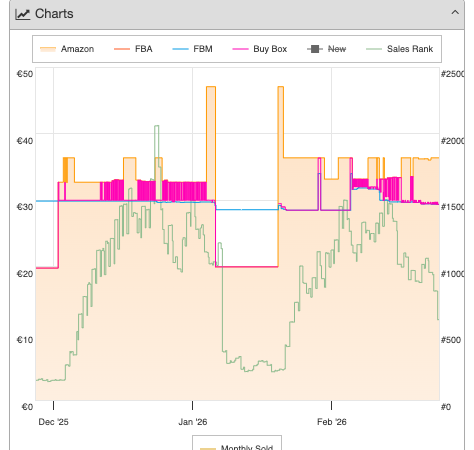Toggle the Monthly Sold legend entry
The height and width of the screenshot is (450, 474).
(237, 447)
